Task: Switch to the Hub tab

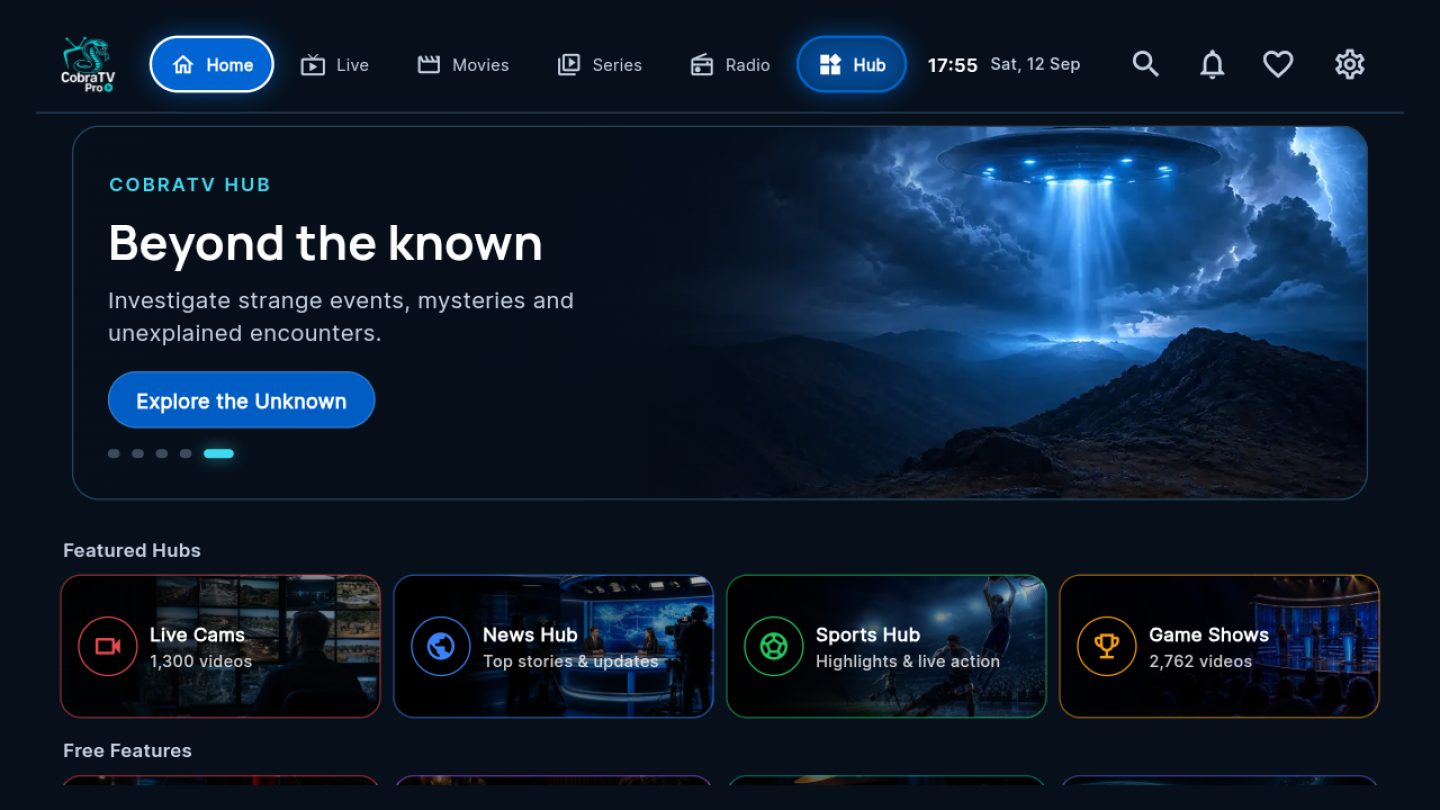Action: [x=852, y=65]
